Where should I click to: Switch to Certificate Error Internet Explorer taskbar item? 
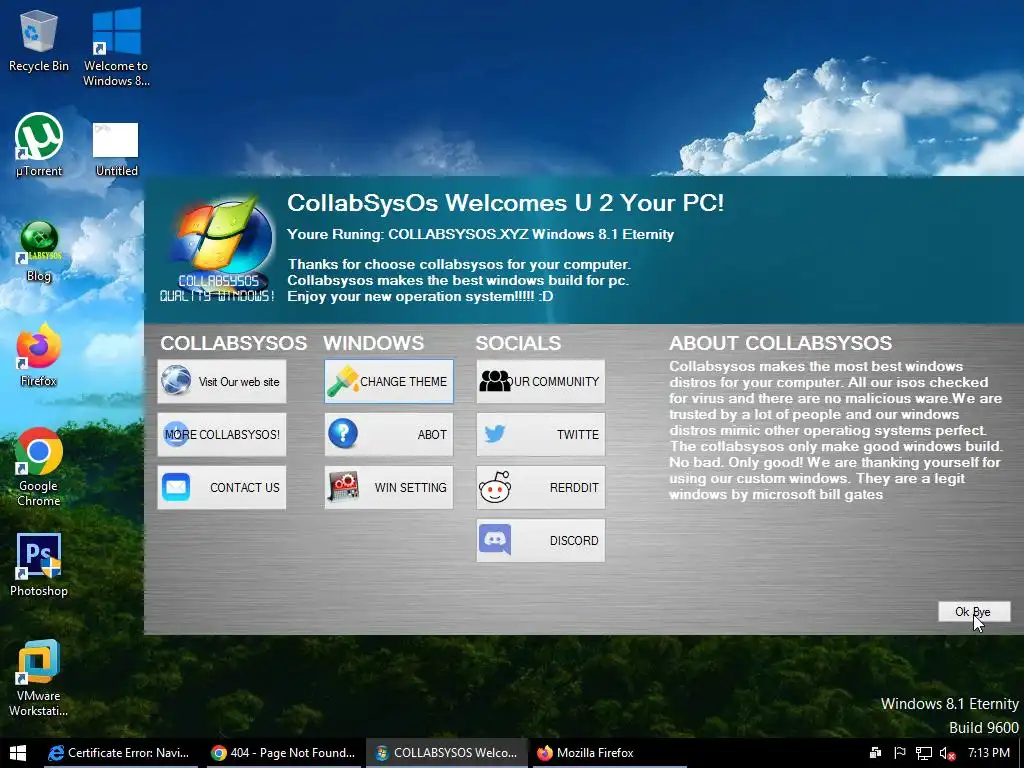point(120,753)
